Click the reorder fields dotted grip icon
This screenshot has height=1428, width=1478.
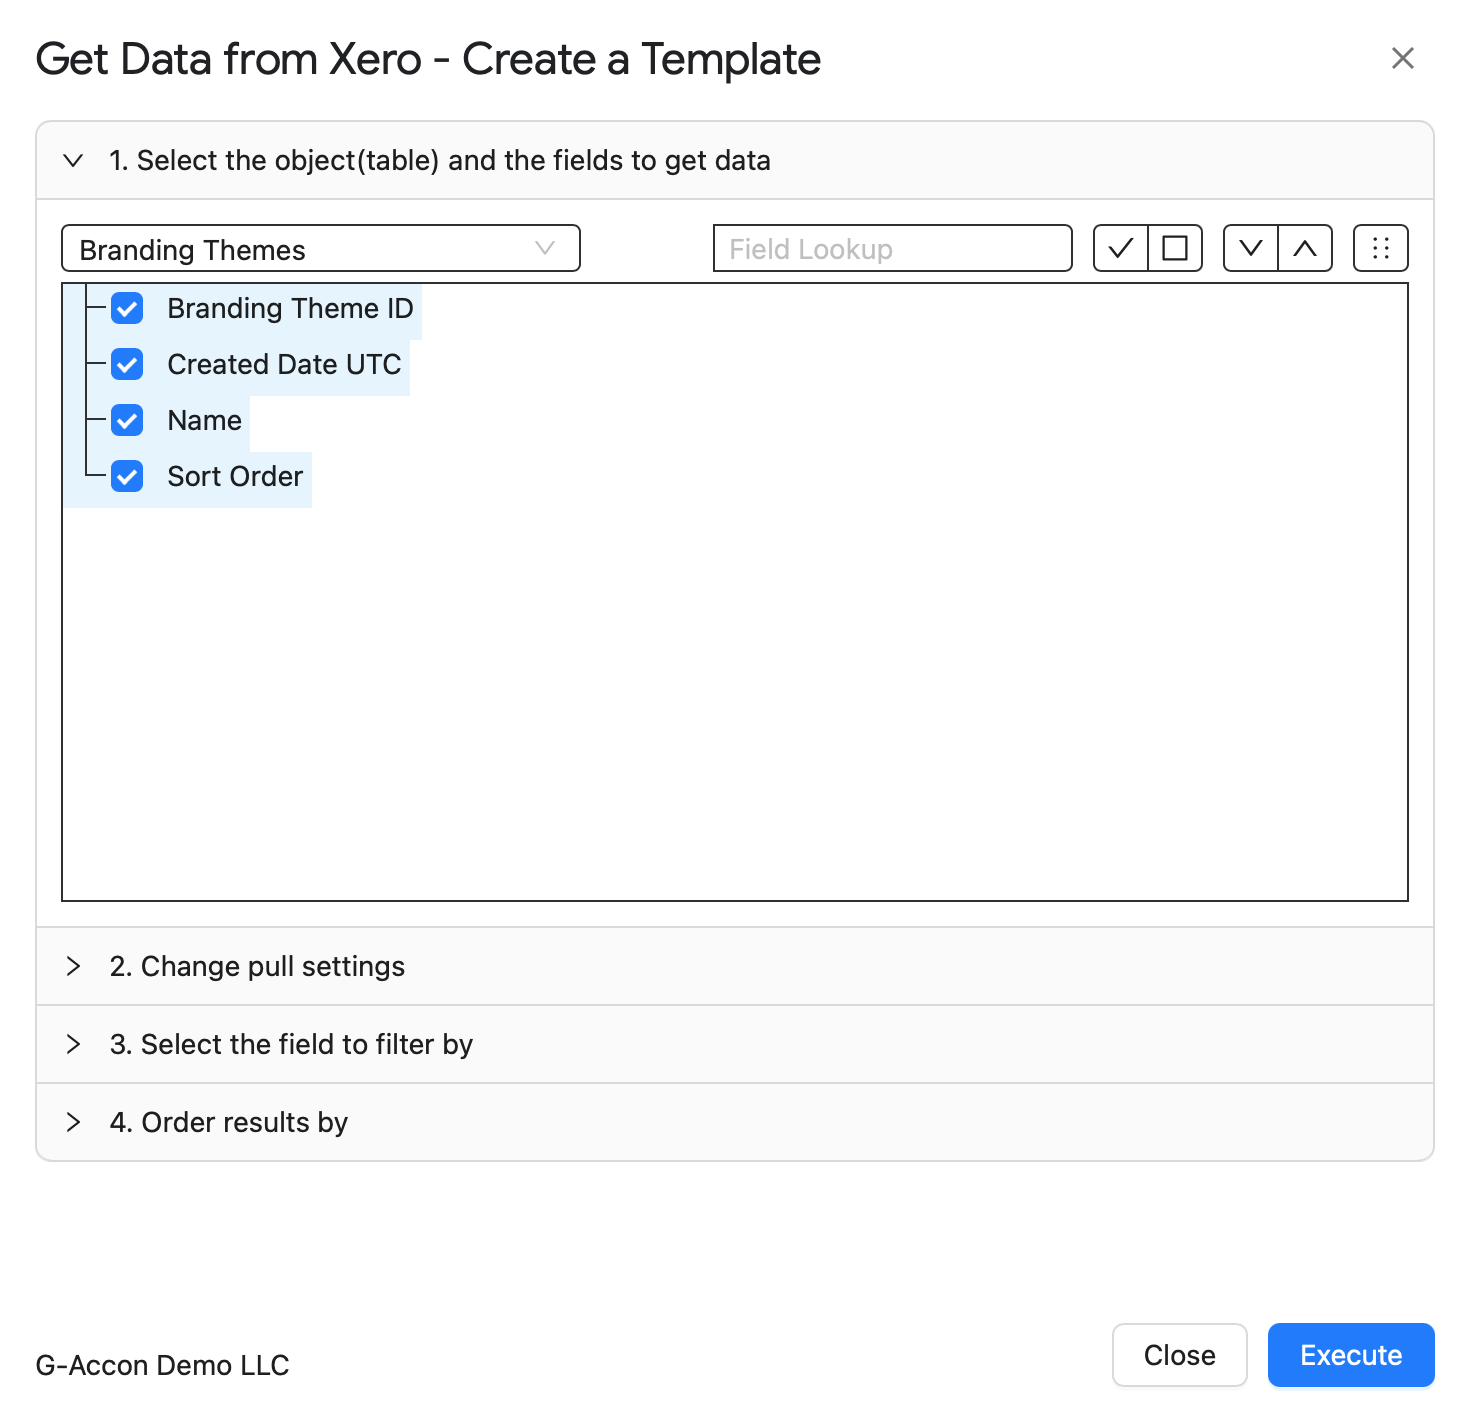tap(1381, 248)
